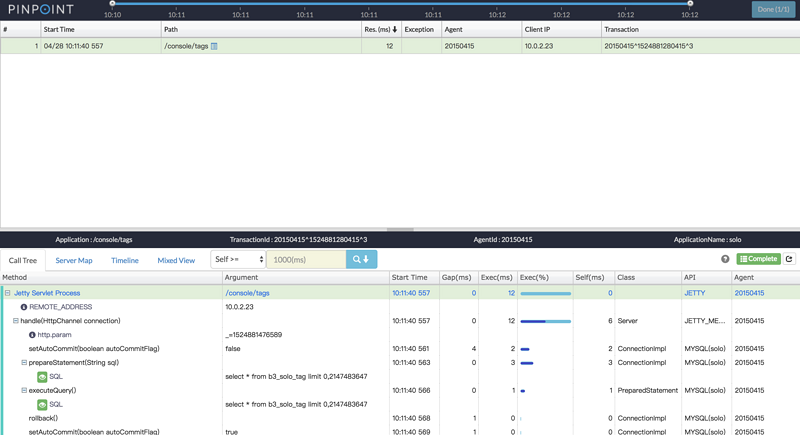Click the http.param annotation label
800x435 pixels.
pyautogui.click(x=54, y=335)
